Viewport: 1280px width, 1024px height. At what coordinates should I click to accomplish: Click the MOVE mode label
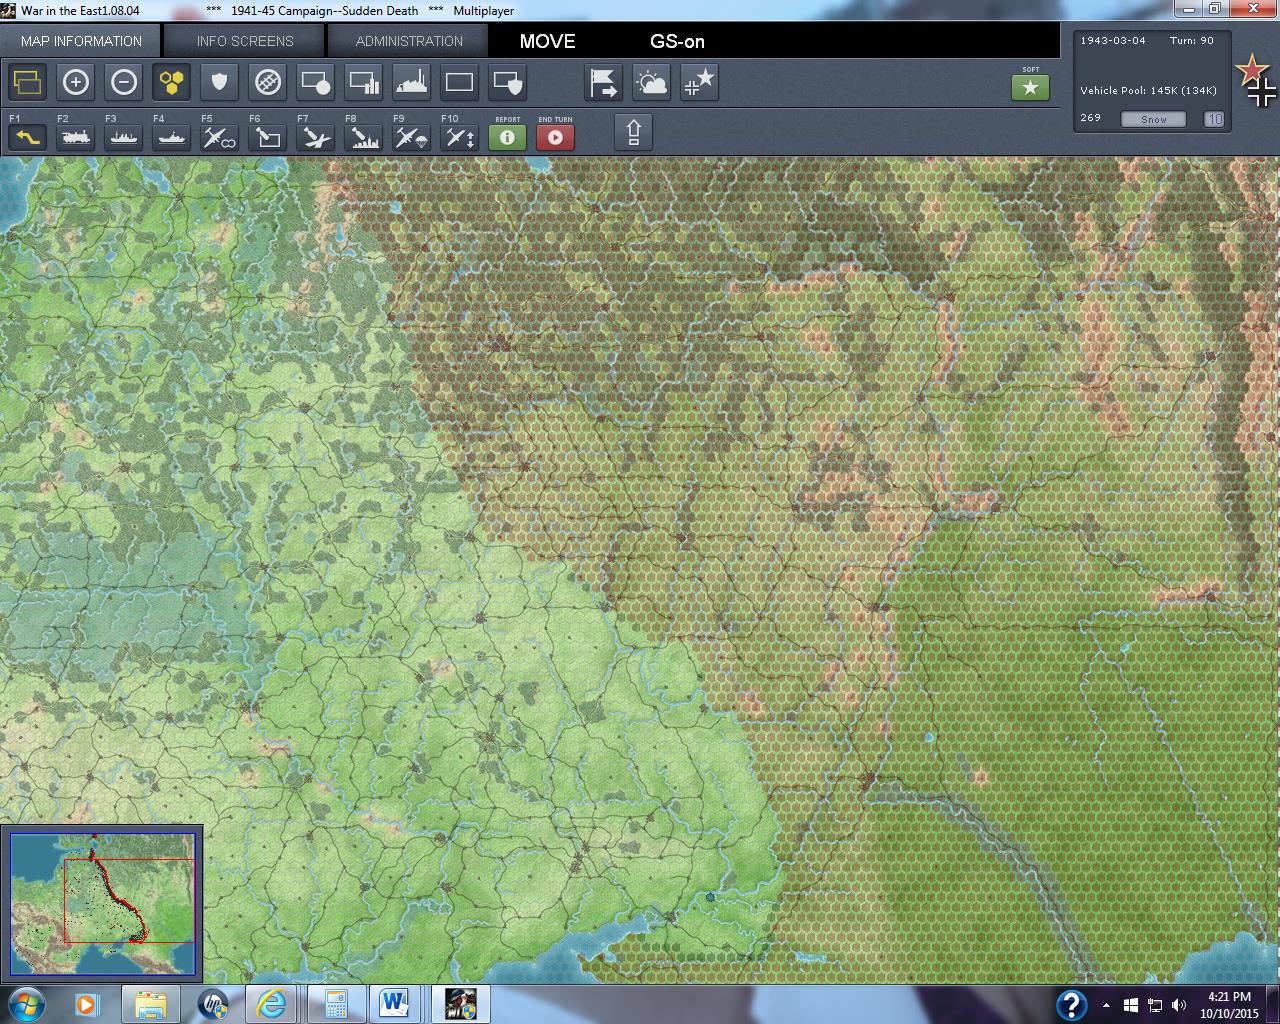[x=547, y=41]
